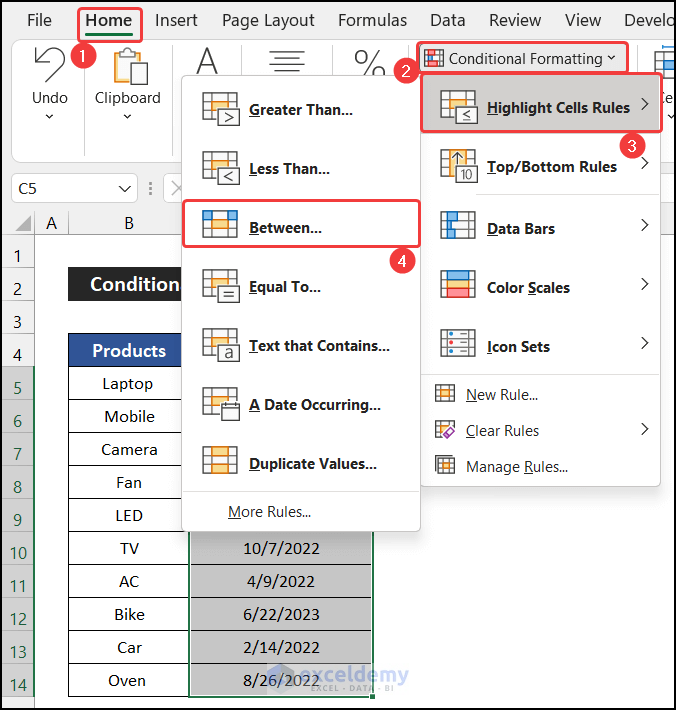
Task: Open the Clipboard paste icon
Action: 130,67
